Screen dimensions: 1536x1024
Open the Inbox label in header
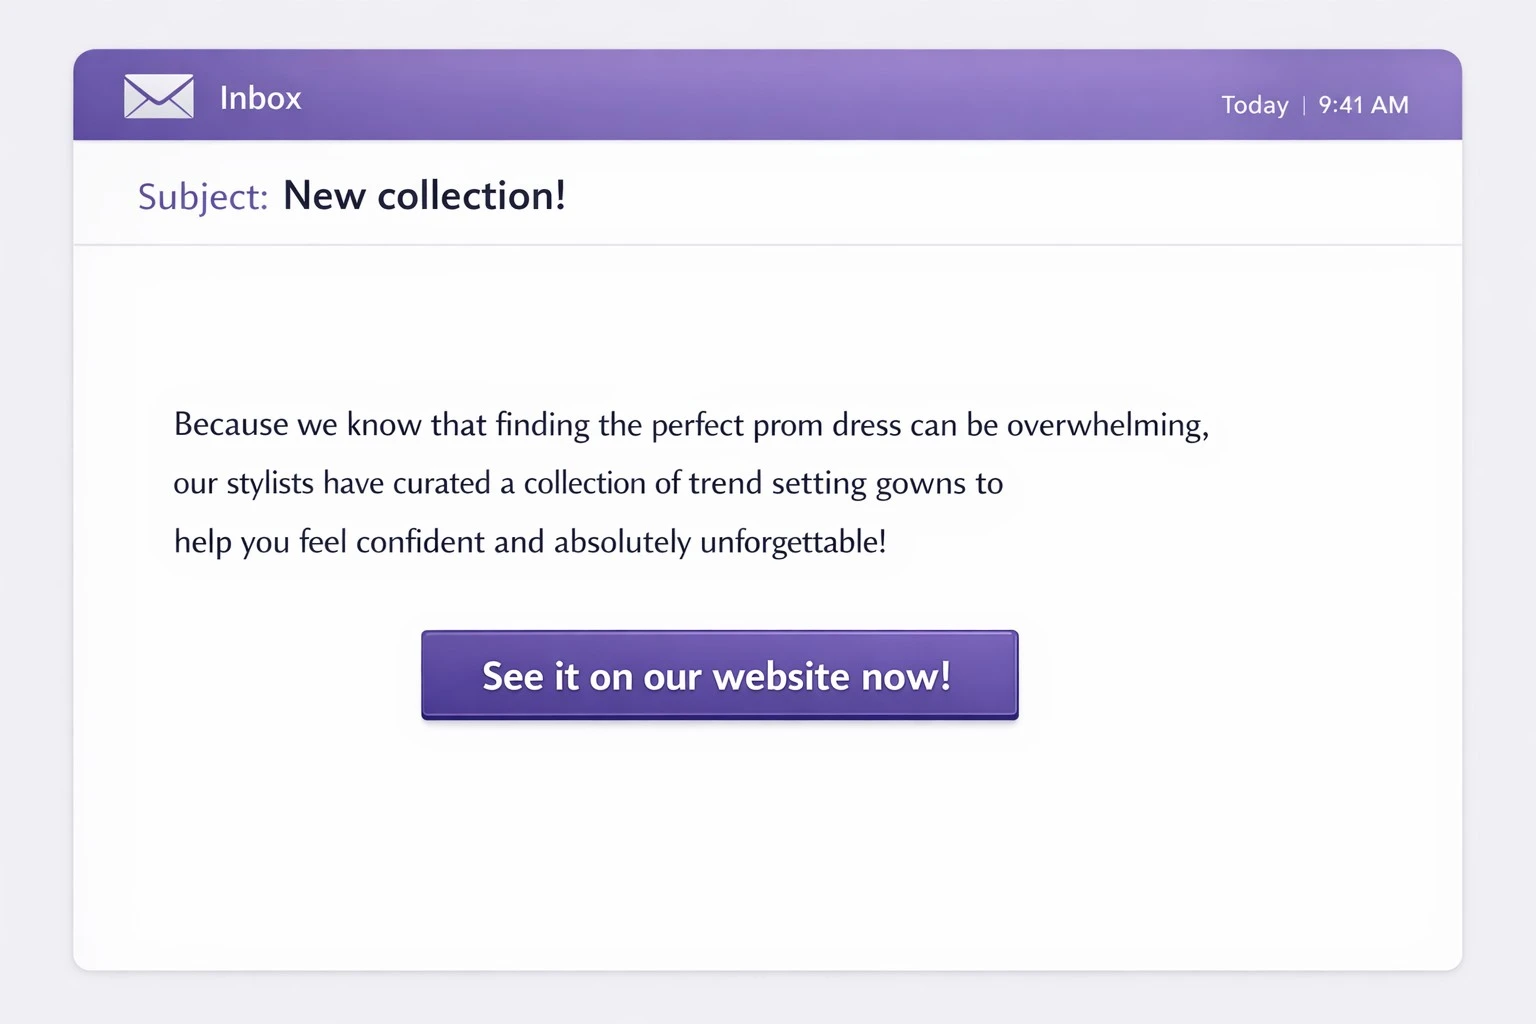[x=260, y=98]
